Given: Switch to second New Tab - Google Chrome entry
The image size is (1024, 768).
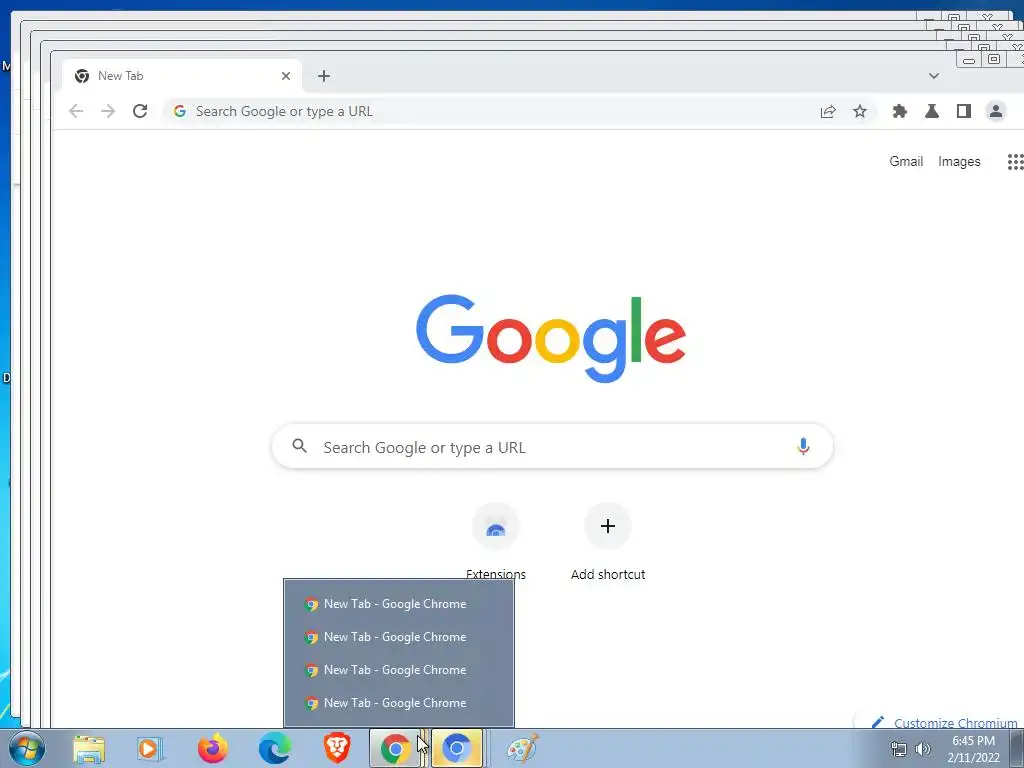Looking at the screenshot, I should click(x=398, y=637).
